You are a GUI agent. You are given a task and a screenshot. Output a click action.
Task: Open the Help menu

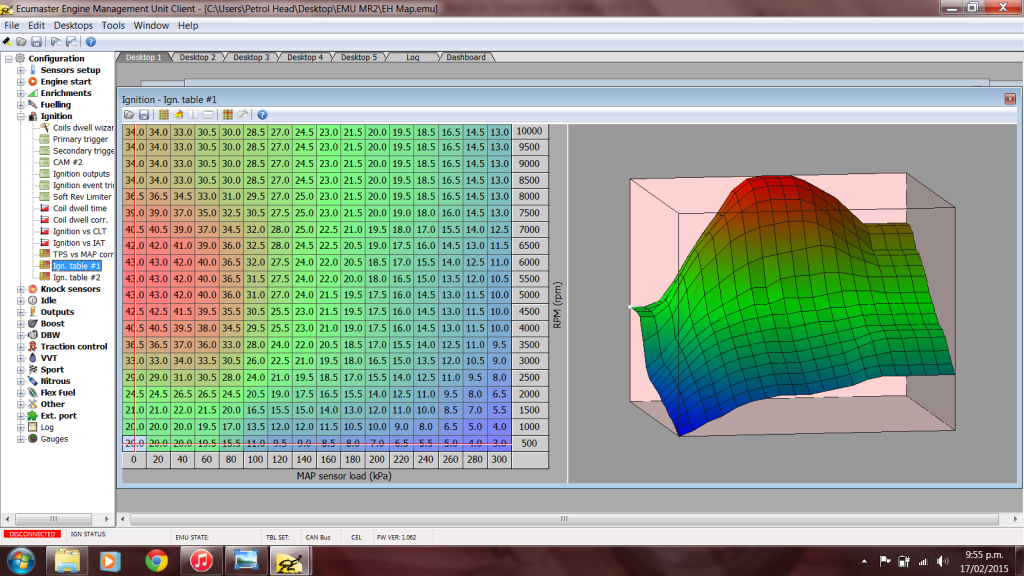click(x=188, y=25)
